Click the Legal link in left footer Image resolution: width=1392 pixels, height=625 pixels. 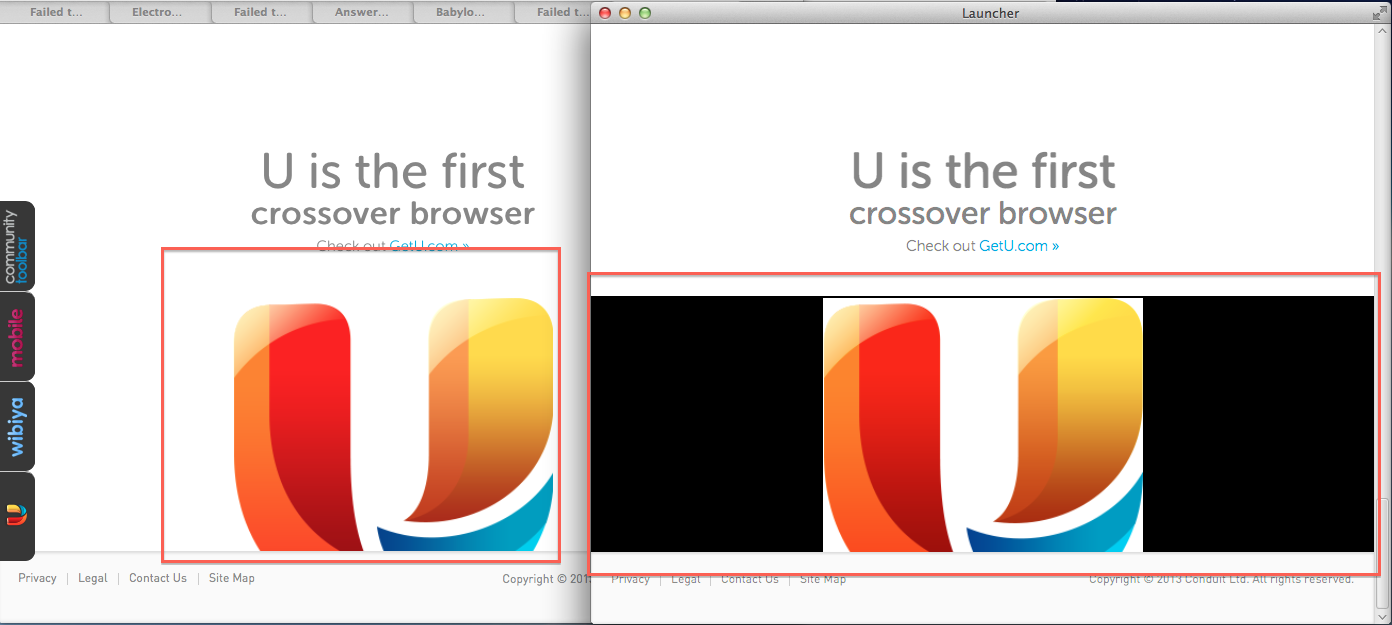pos(92,578)
